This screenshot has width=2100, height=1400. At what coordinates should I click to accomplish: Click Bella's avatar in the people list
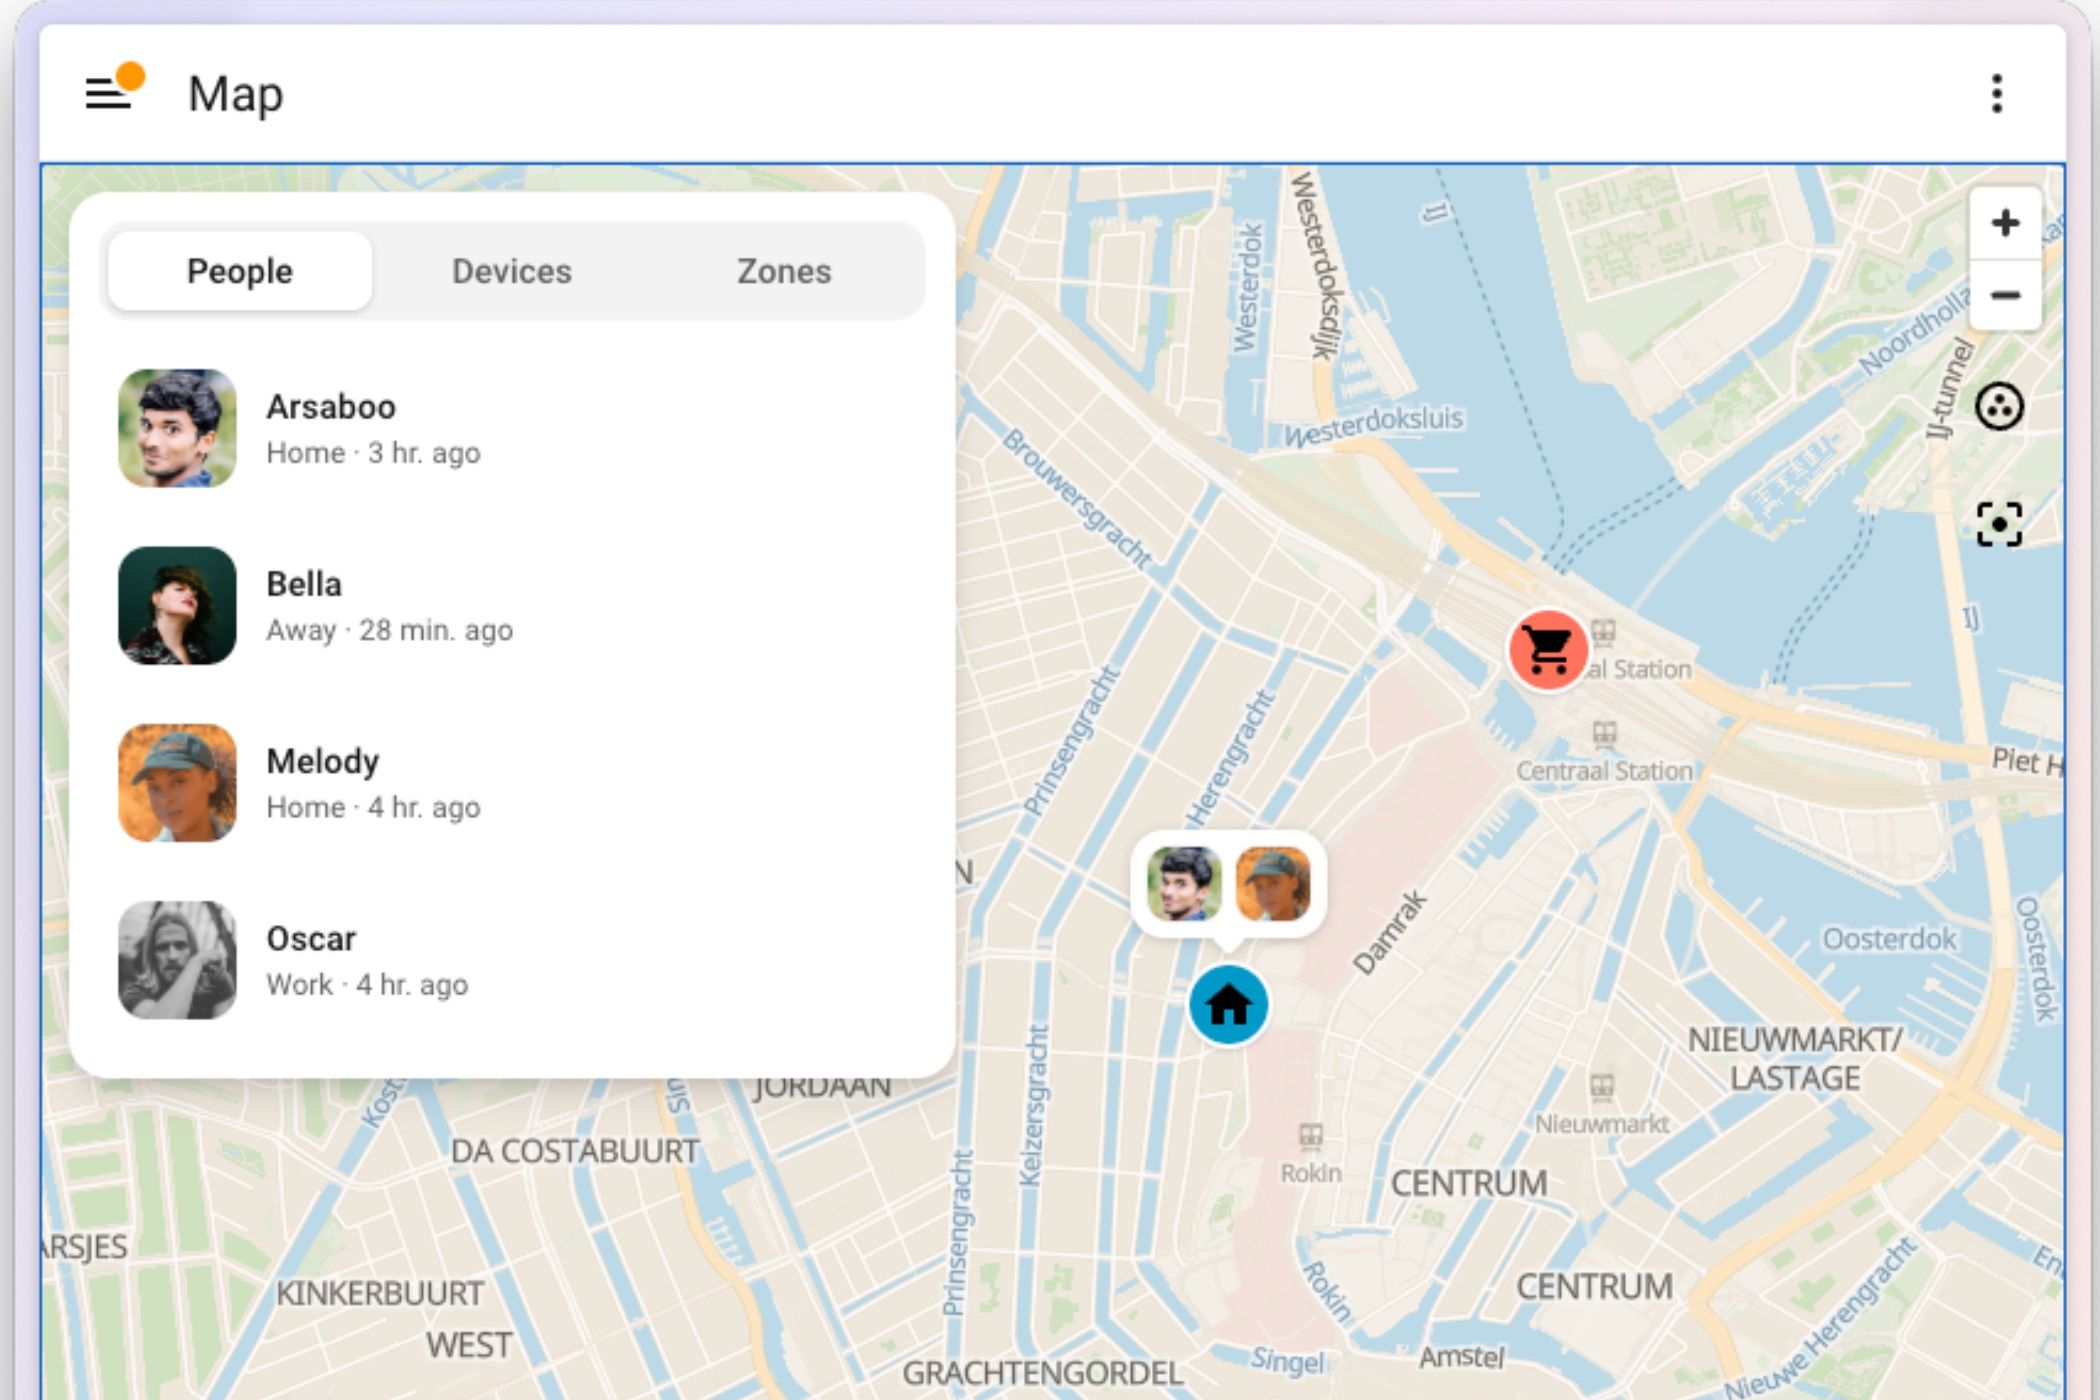[177, 605]
